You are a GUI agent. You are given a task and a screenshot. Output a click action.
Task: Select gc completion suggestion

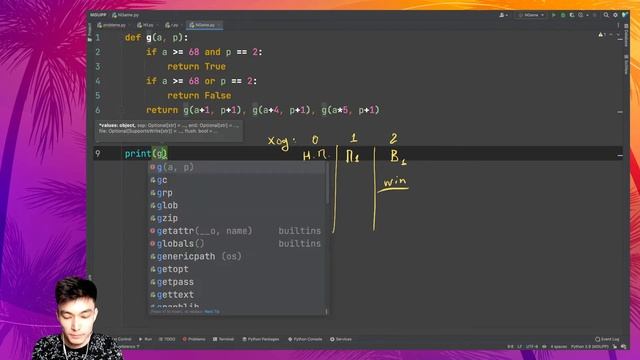coord(237,180)
